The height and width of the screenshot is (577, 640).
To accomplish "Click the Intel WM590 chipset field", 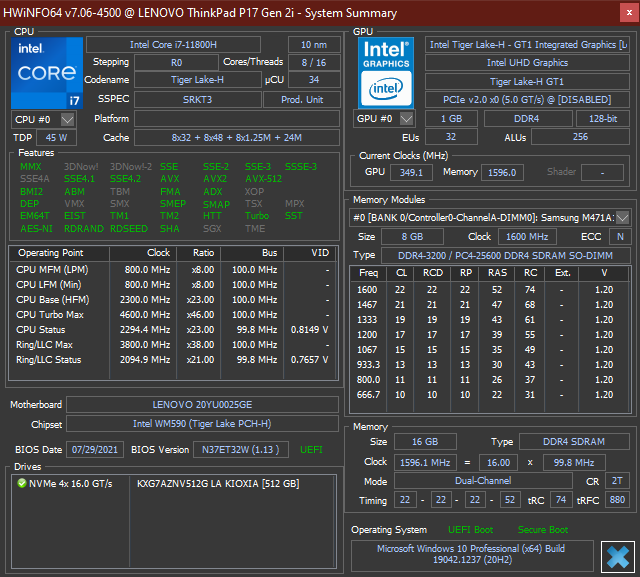I will pos(200,424).
